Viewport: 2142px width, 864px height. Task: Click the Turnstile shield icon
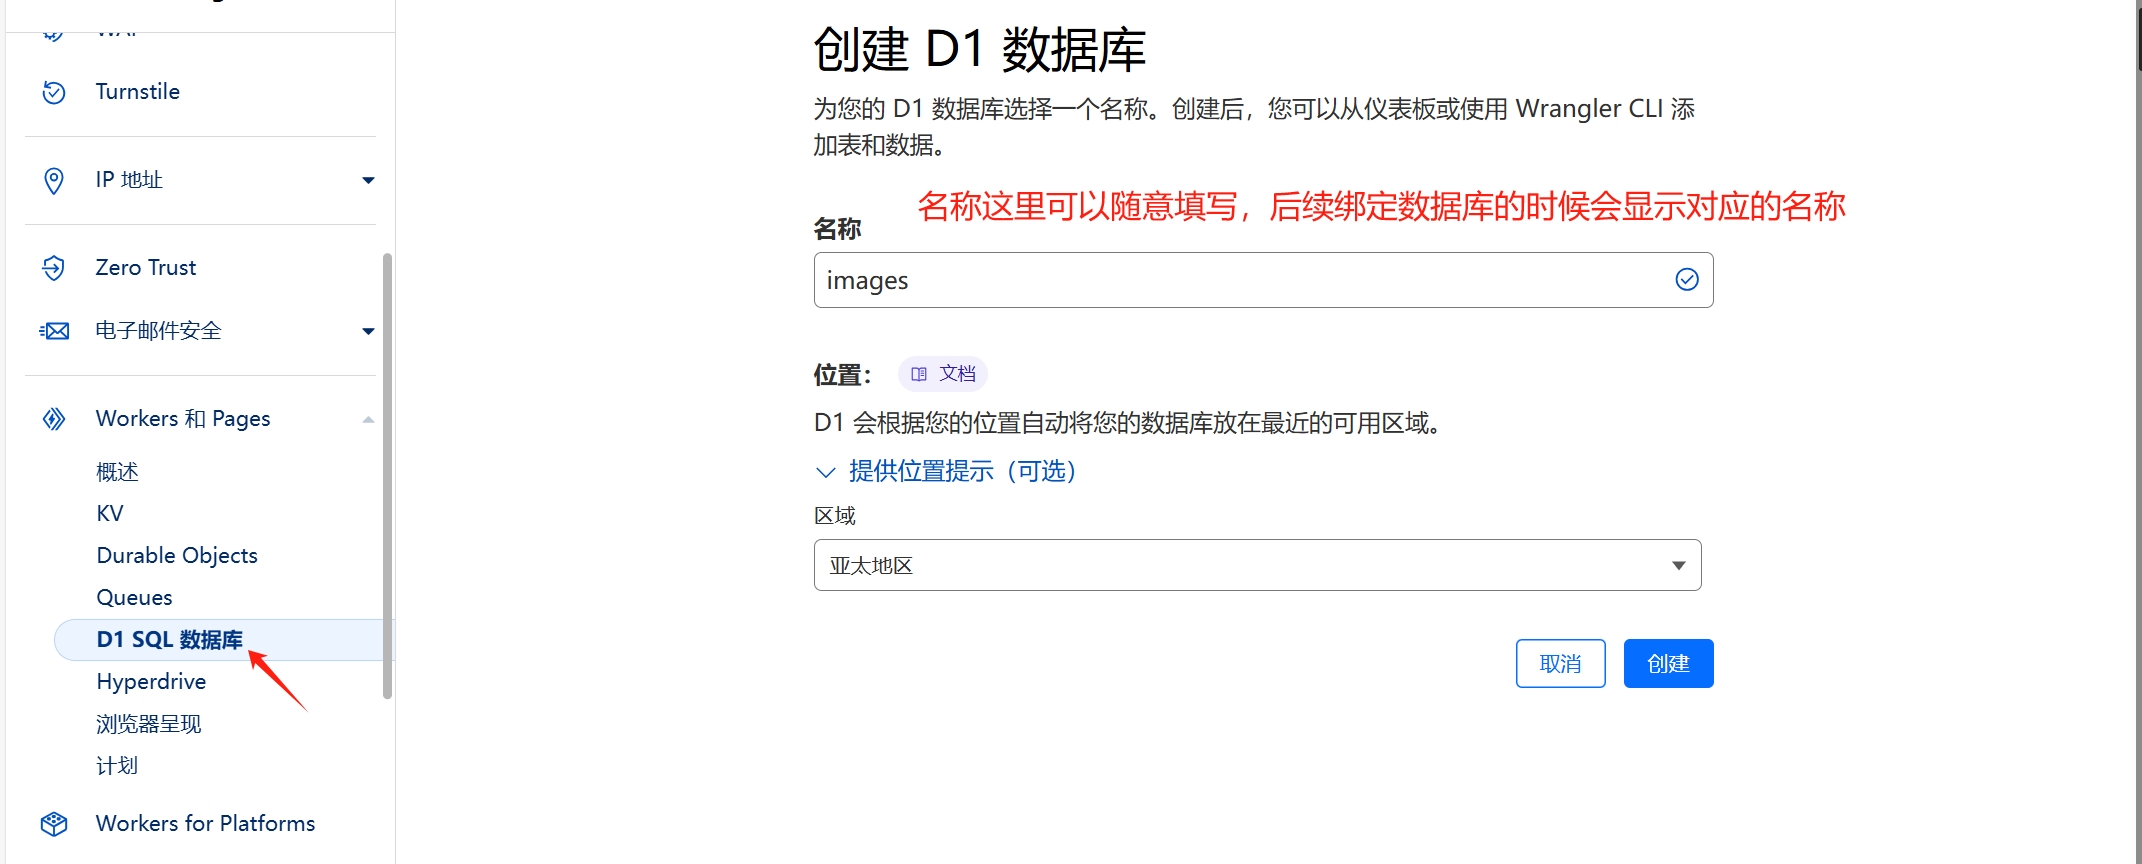pos(54,92)
